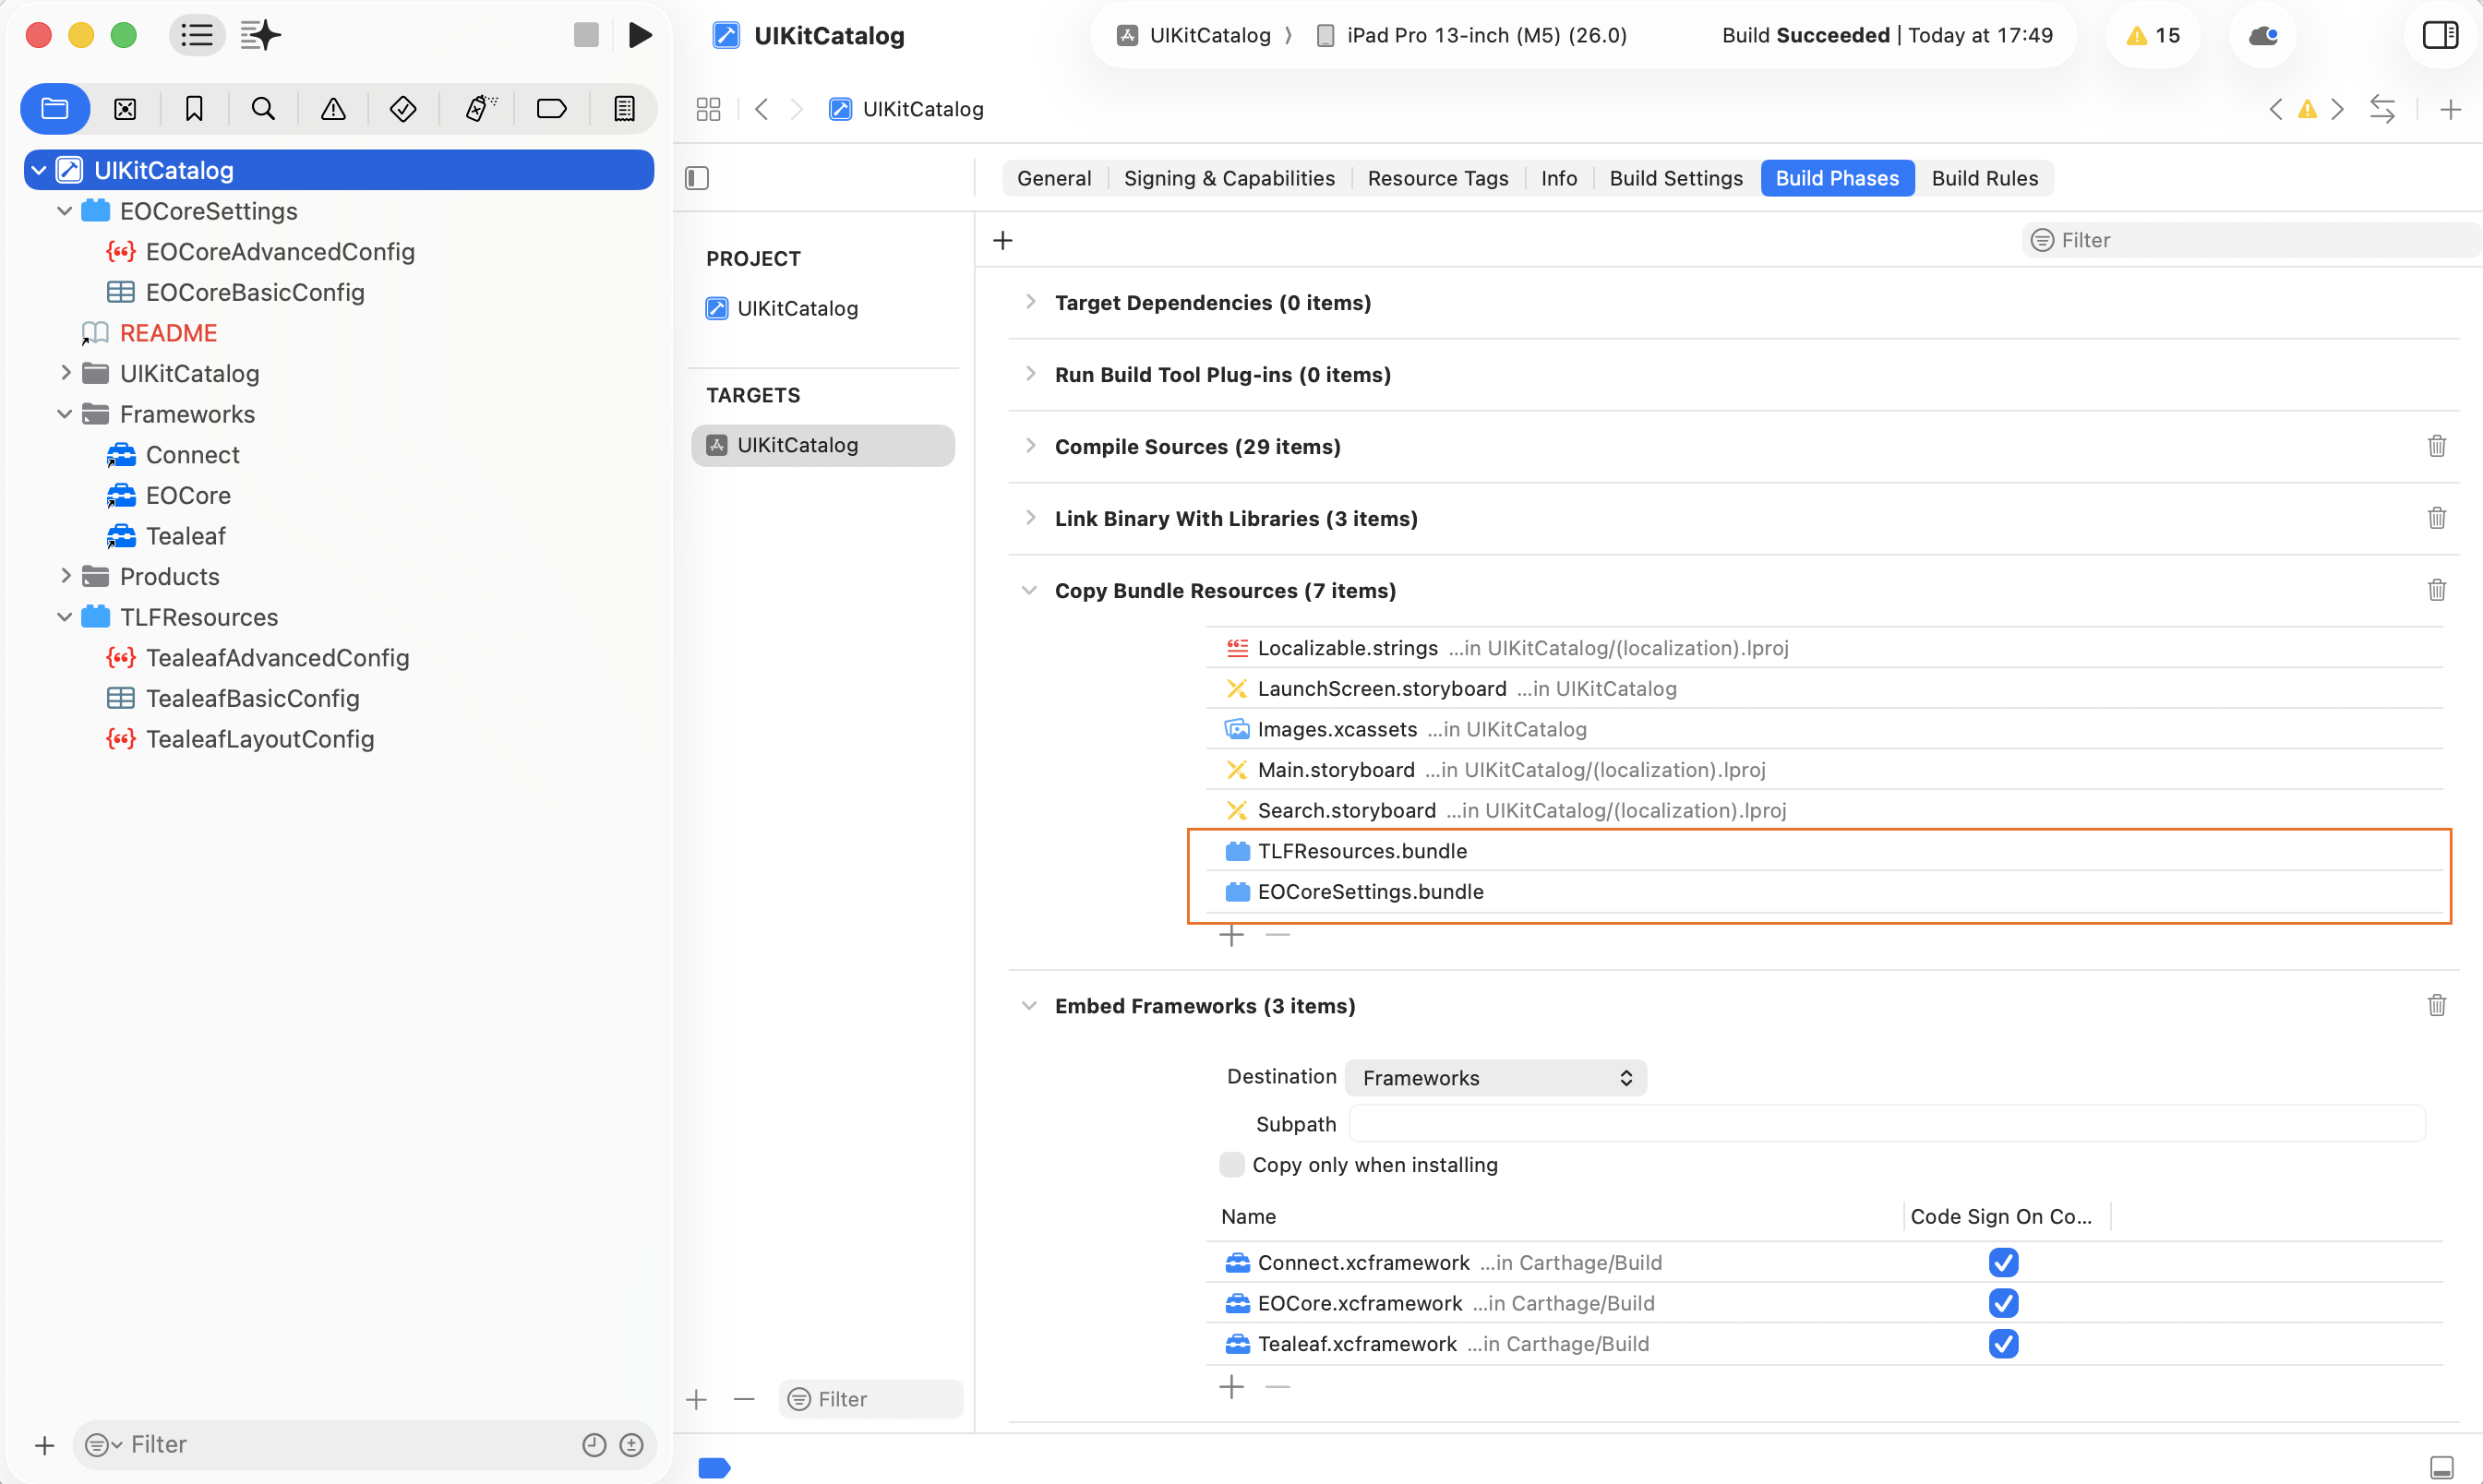Viewport: 2483px width, 1484px height.
Task: Toggle code signing for Connect.xcframework
Action: pyautogui.click(x=2003, y=1262)
